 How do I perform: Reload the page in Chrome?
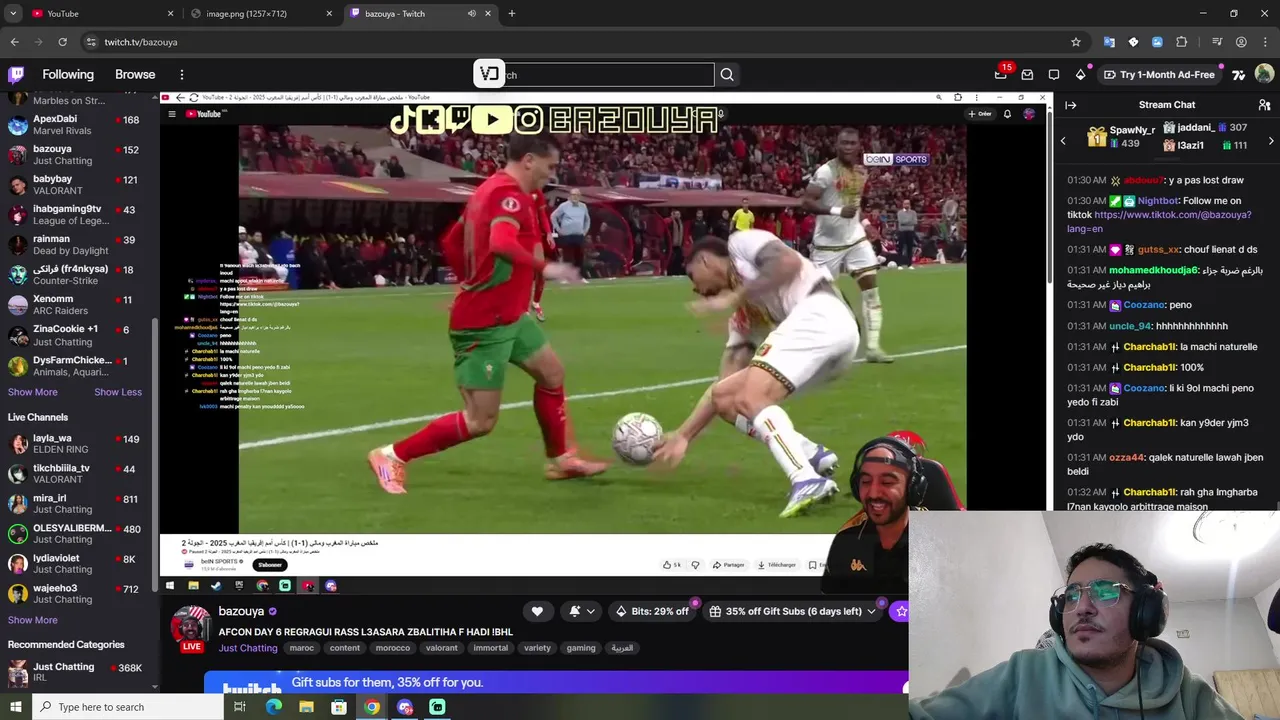pos(62,42)
